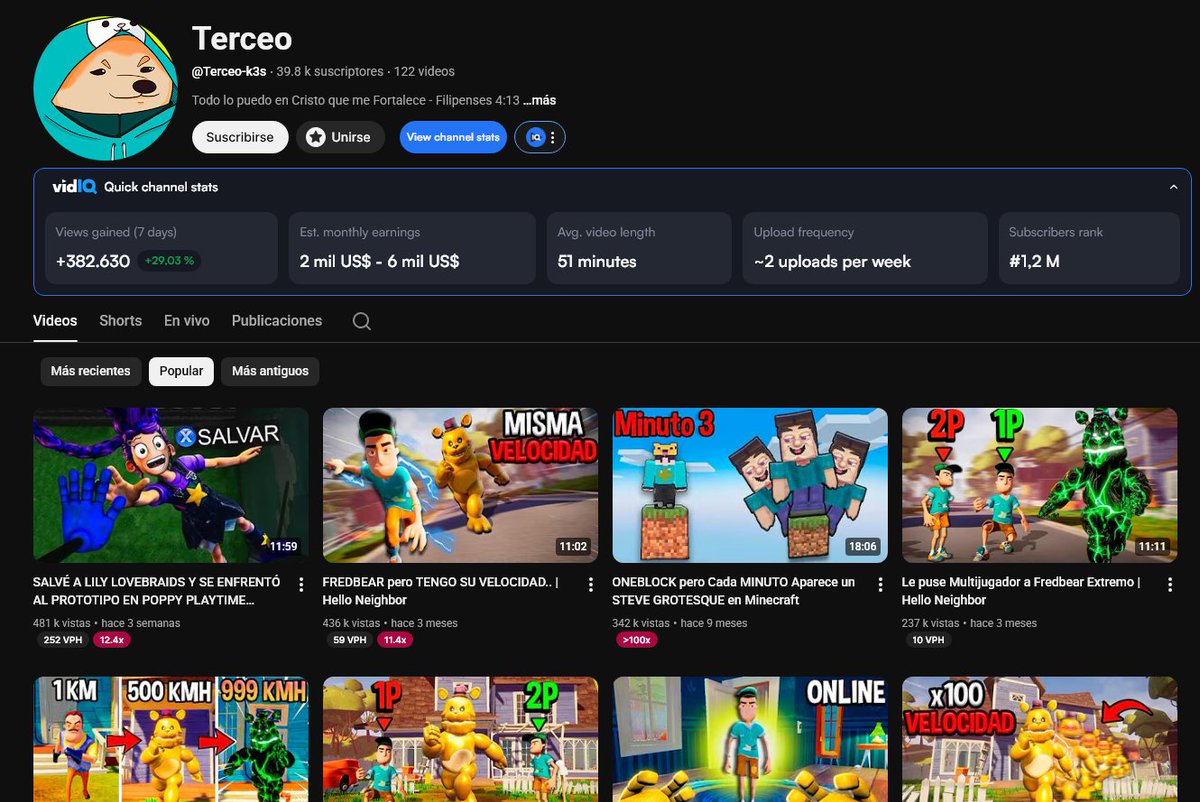Open the SALVAR Poppy Playtime video thumbnail
This screenshot has width=1200, height=802.
point(171,485)
